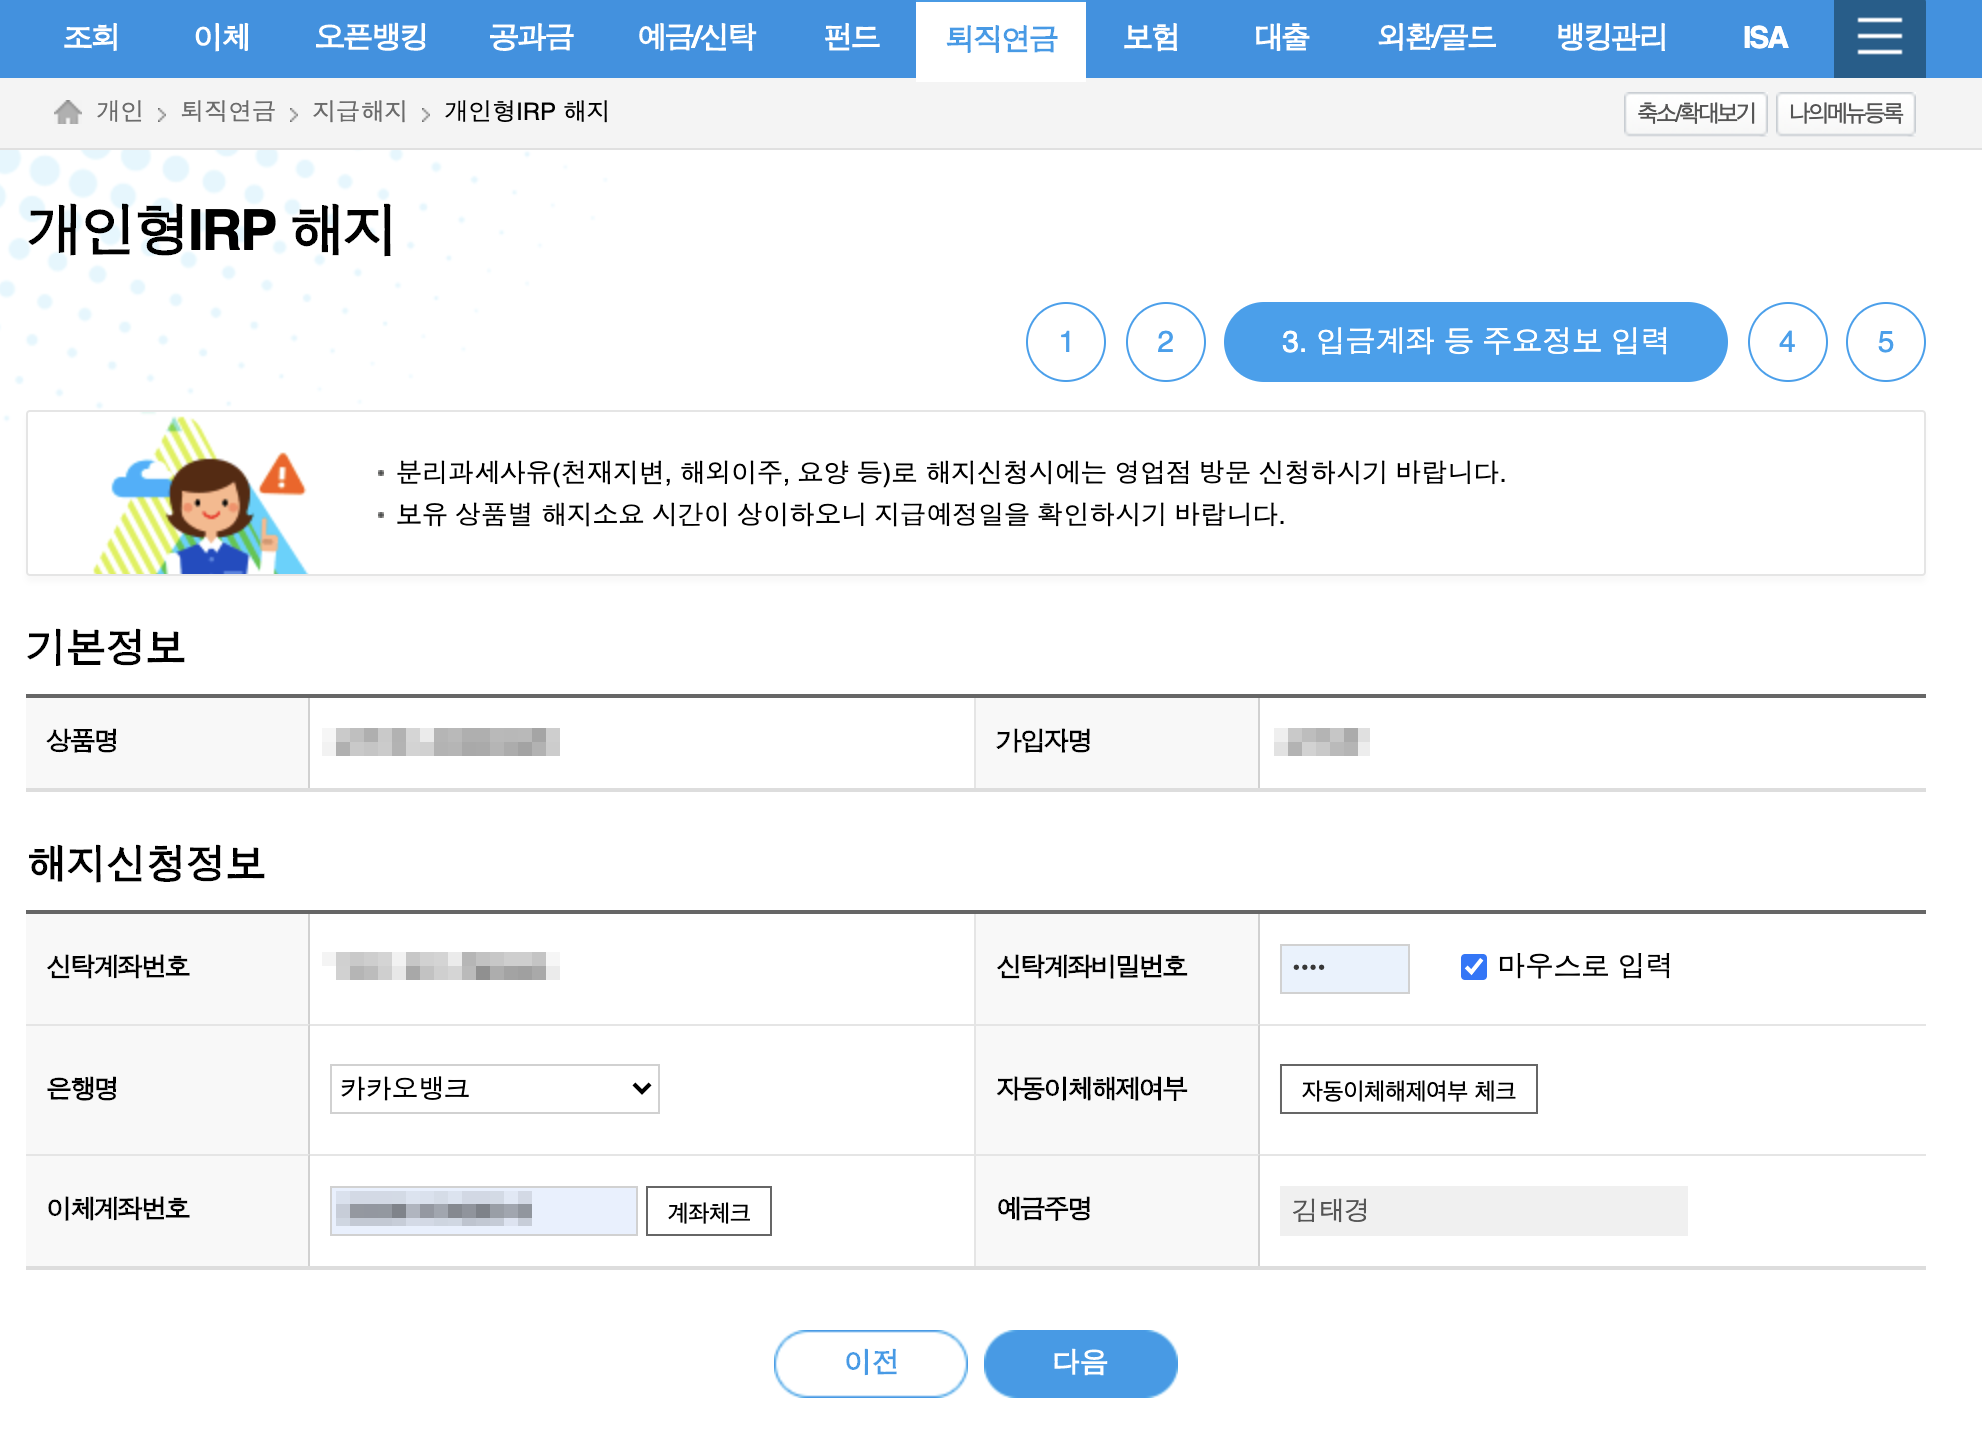Select step 5 circle indicator
Viewport: 1982px width, 1450px height.
click(x=1885, y=342)
